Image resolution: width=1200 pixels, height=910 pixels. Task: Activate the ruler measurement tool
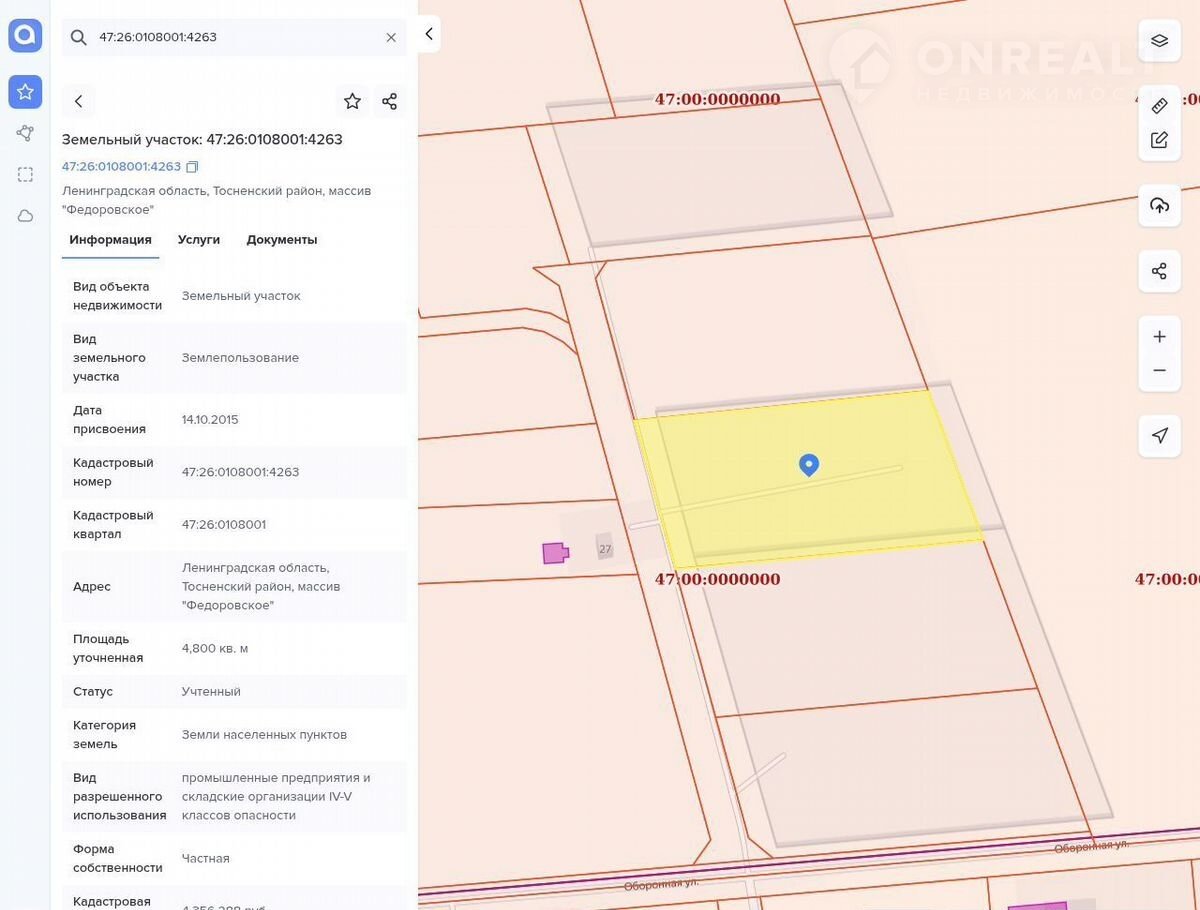coord(1159,105)
